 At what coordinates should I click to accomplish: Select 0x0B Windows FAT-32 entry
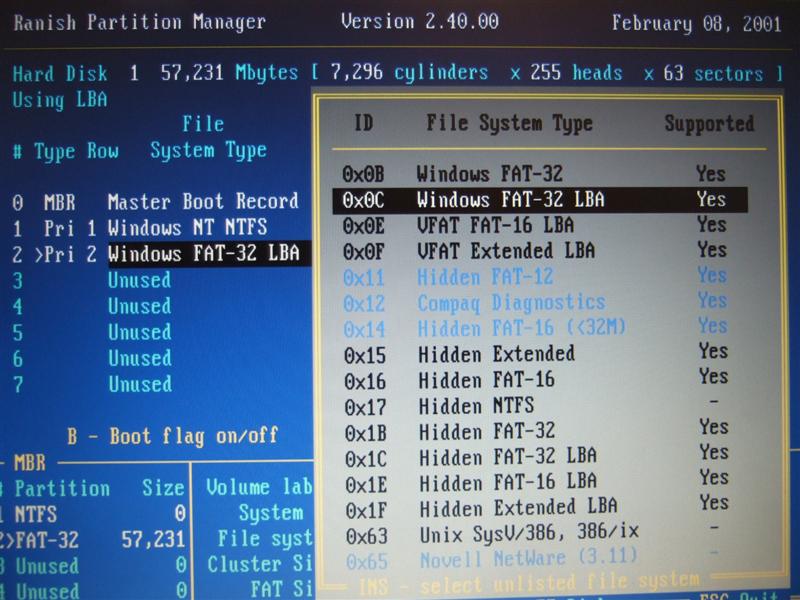[x=534, y=174]
